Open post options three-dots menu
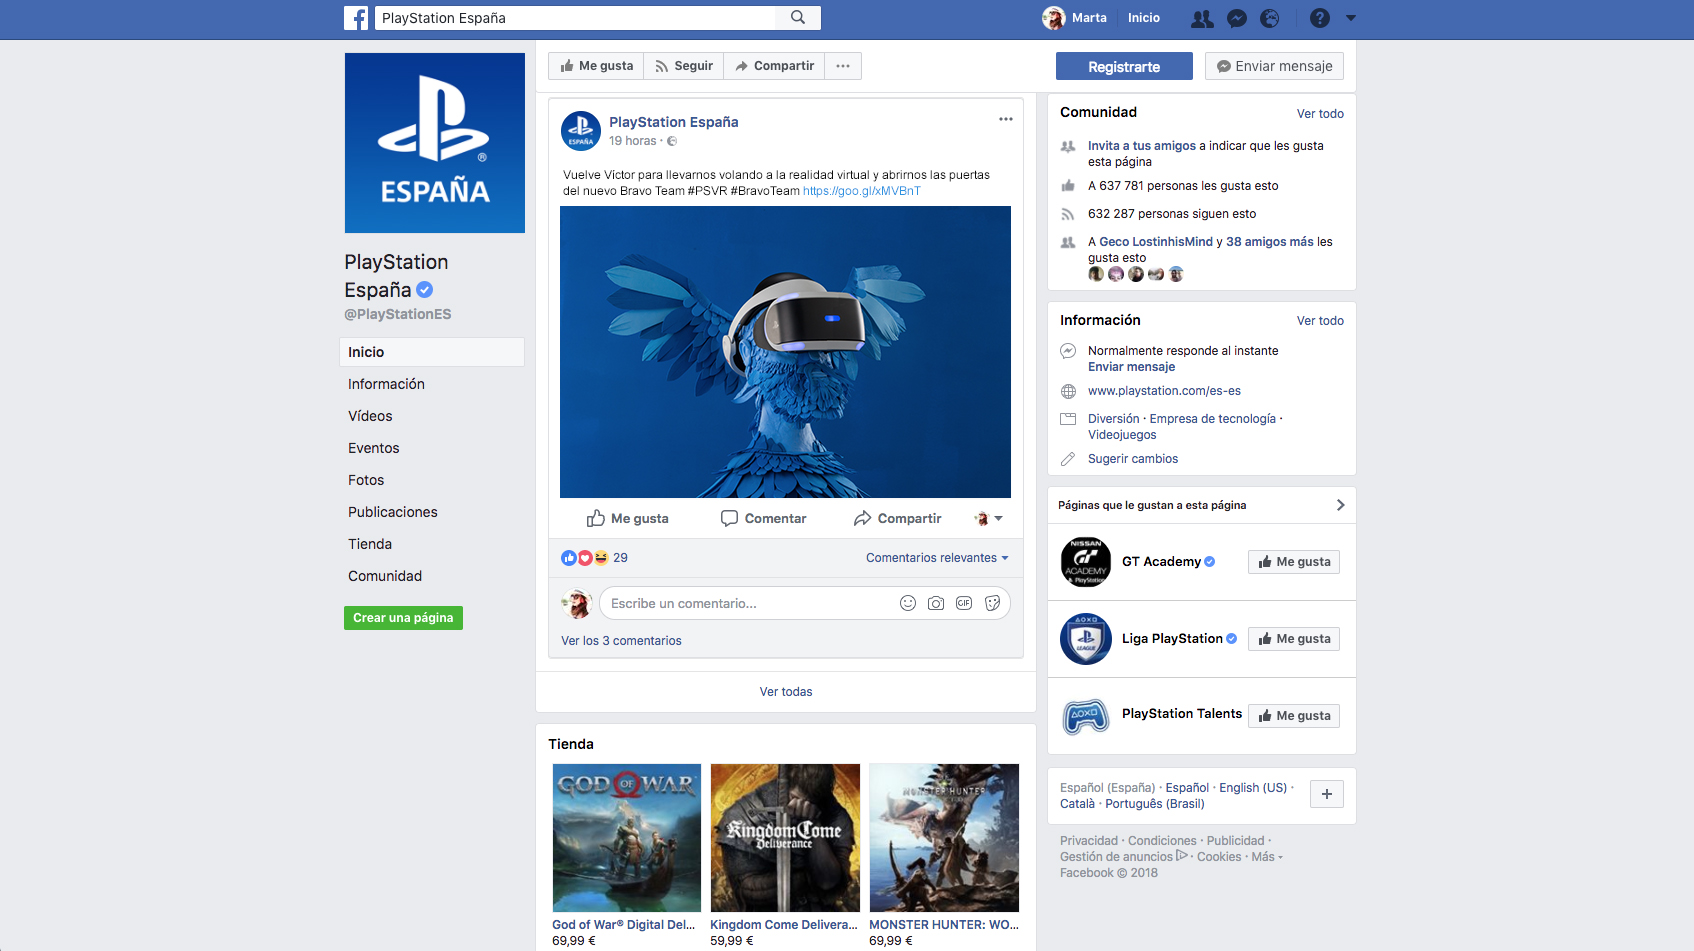The width and height of the screenshot is (1694, 951). (1006, 119)
